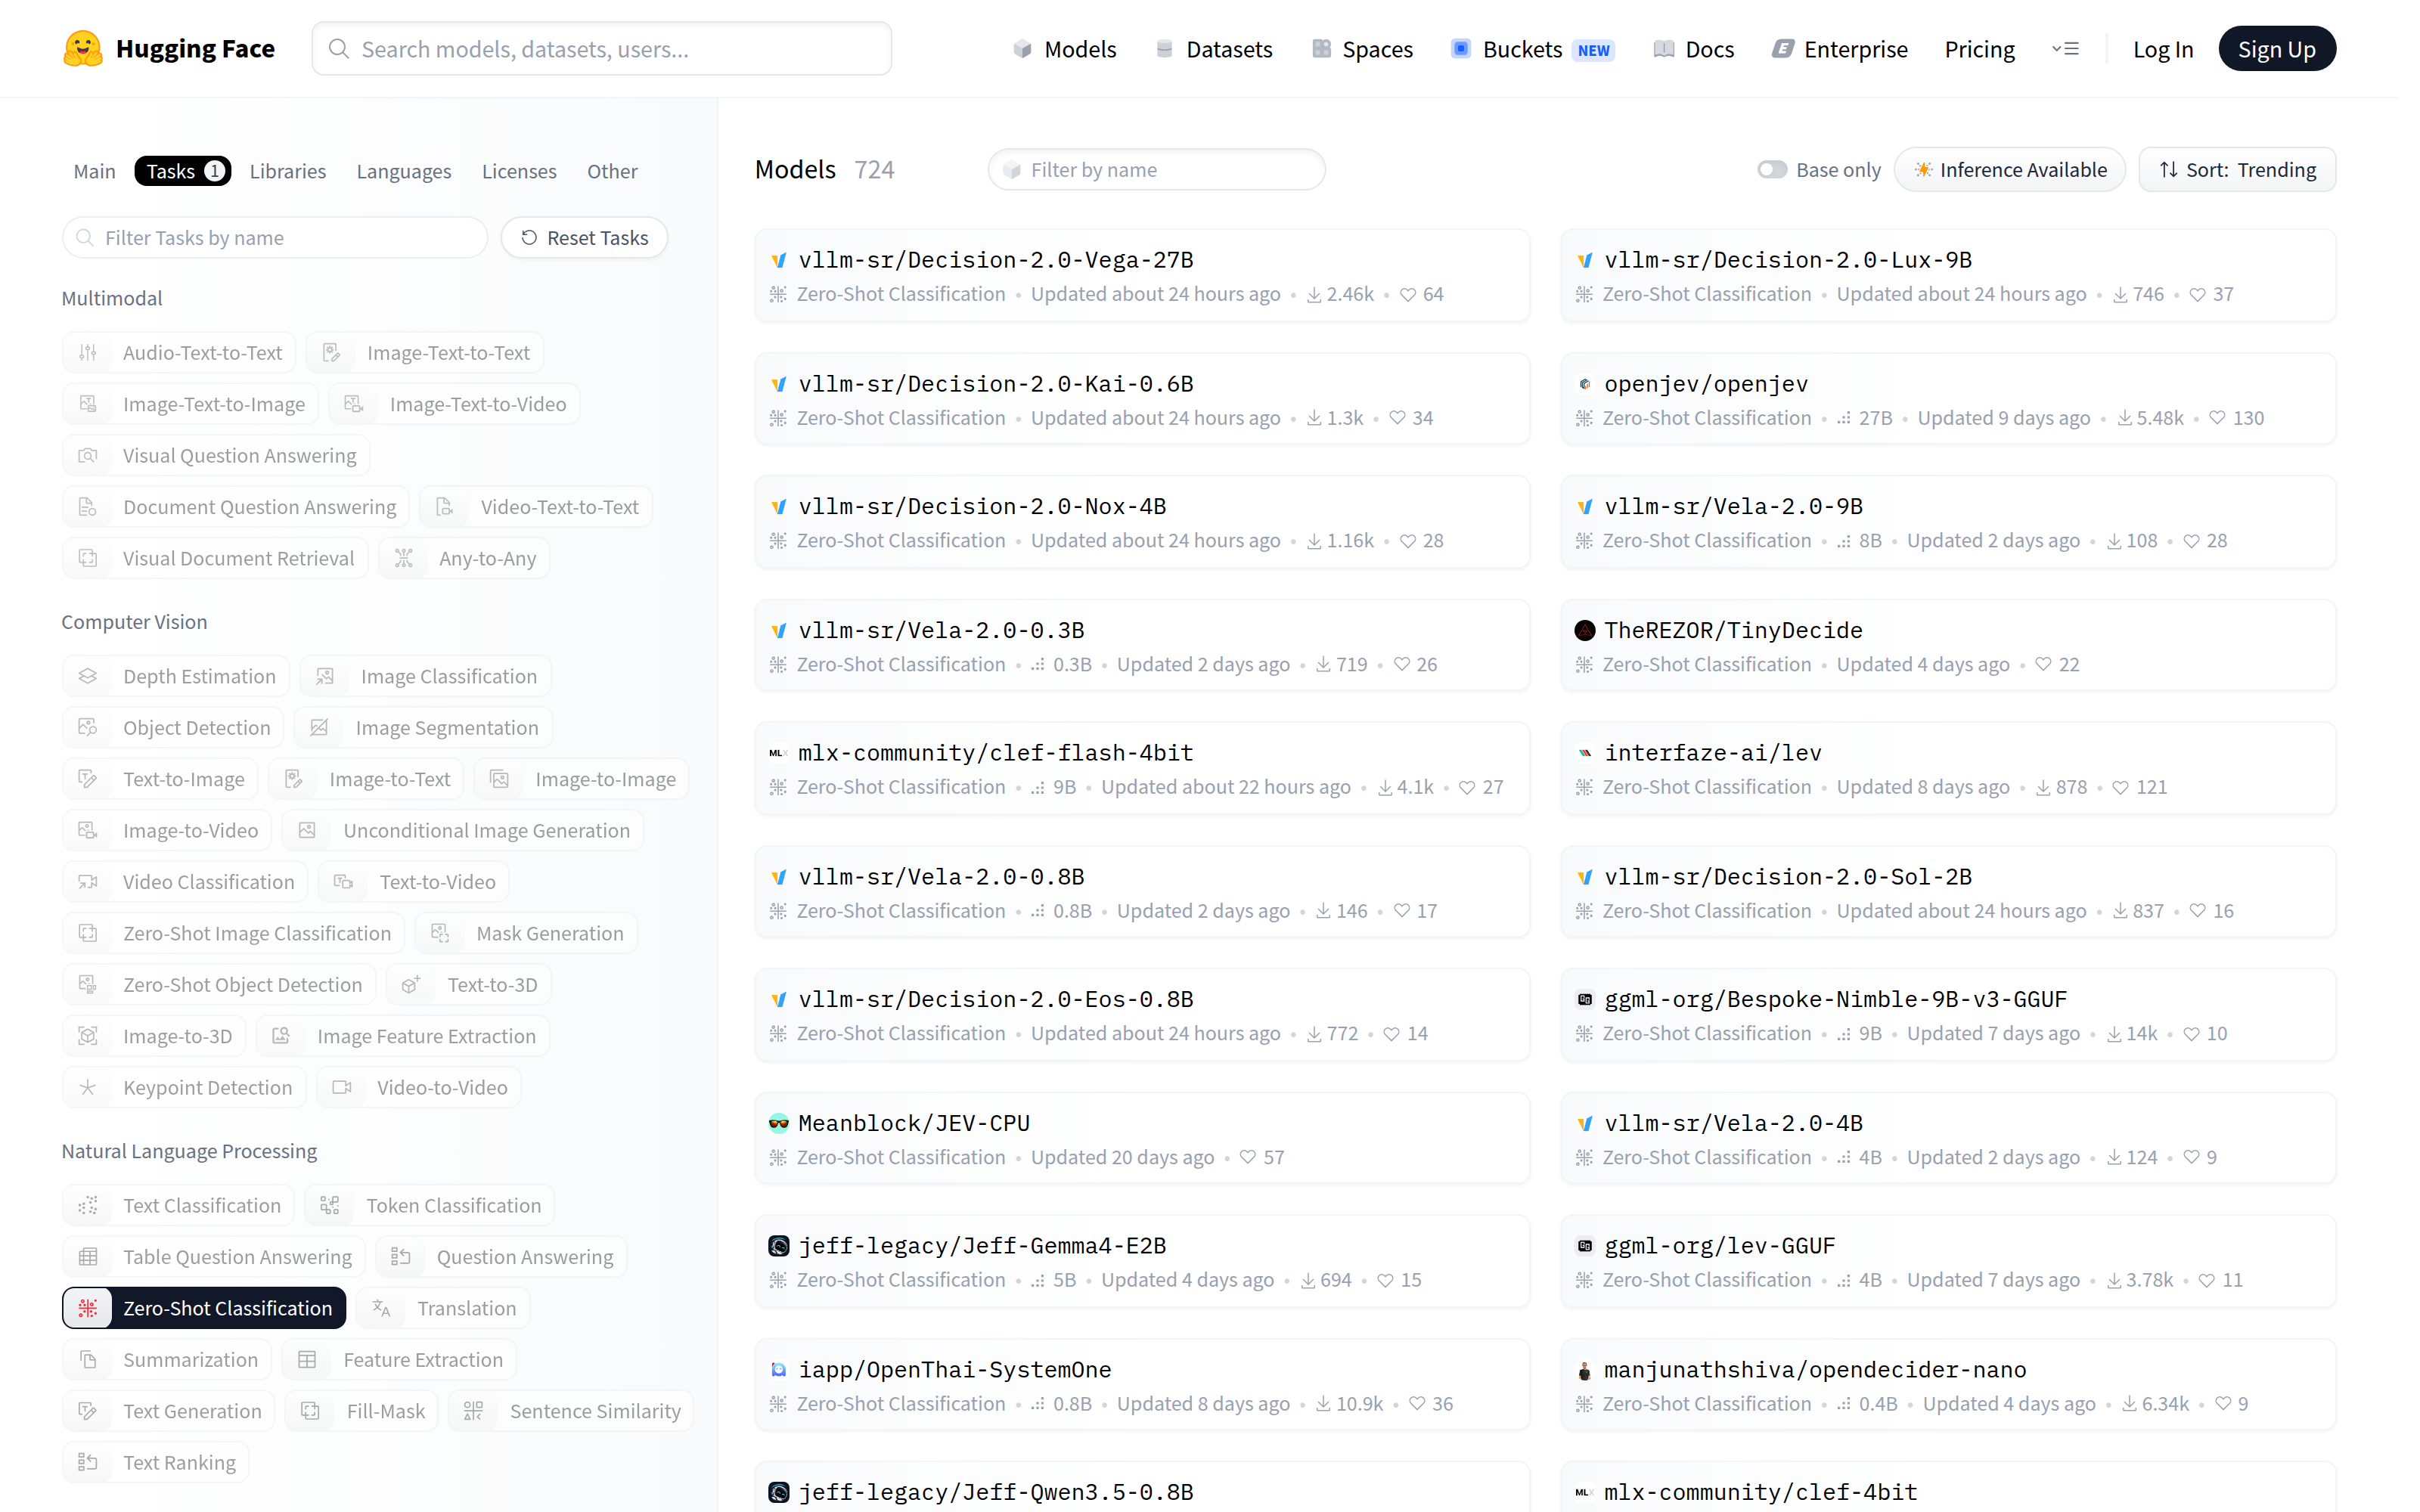
Task: Click the Any-to-Any task icon
Action: (x=404, y=558)
